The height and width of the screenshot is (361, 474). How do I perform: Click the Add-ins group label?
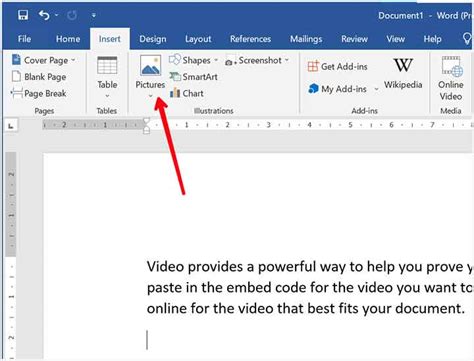click(x=364, y=111)
